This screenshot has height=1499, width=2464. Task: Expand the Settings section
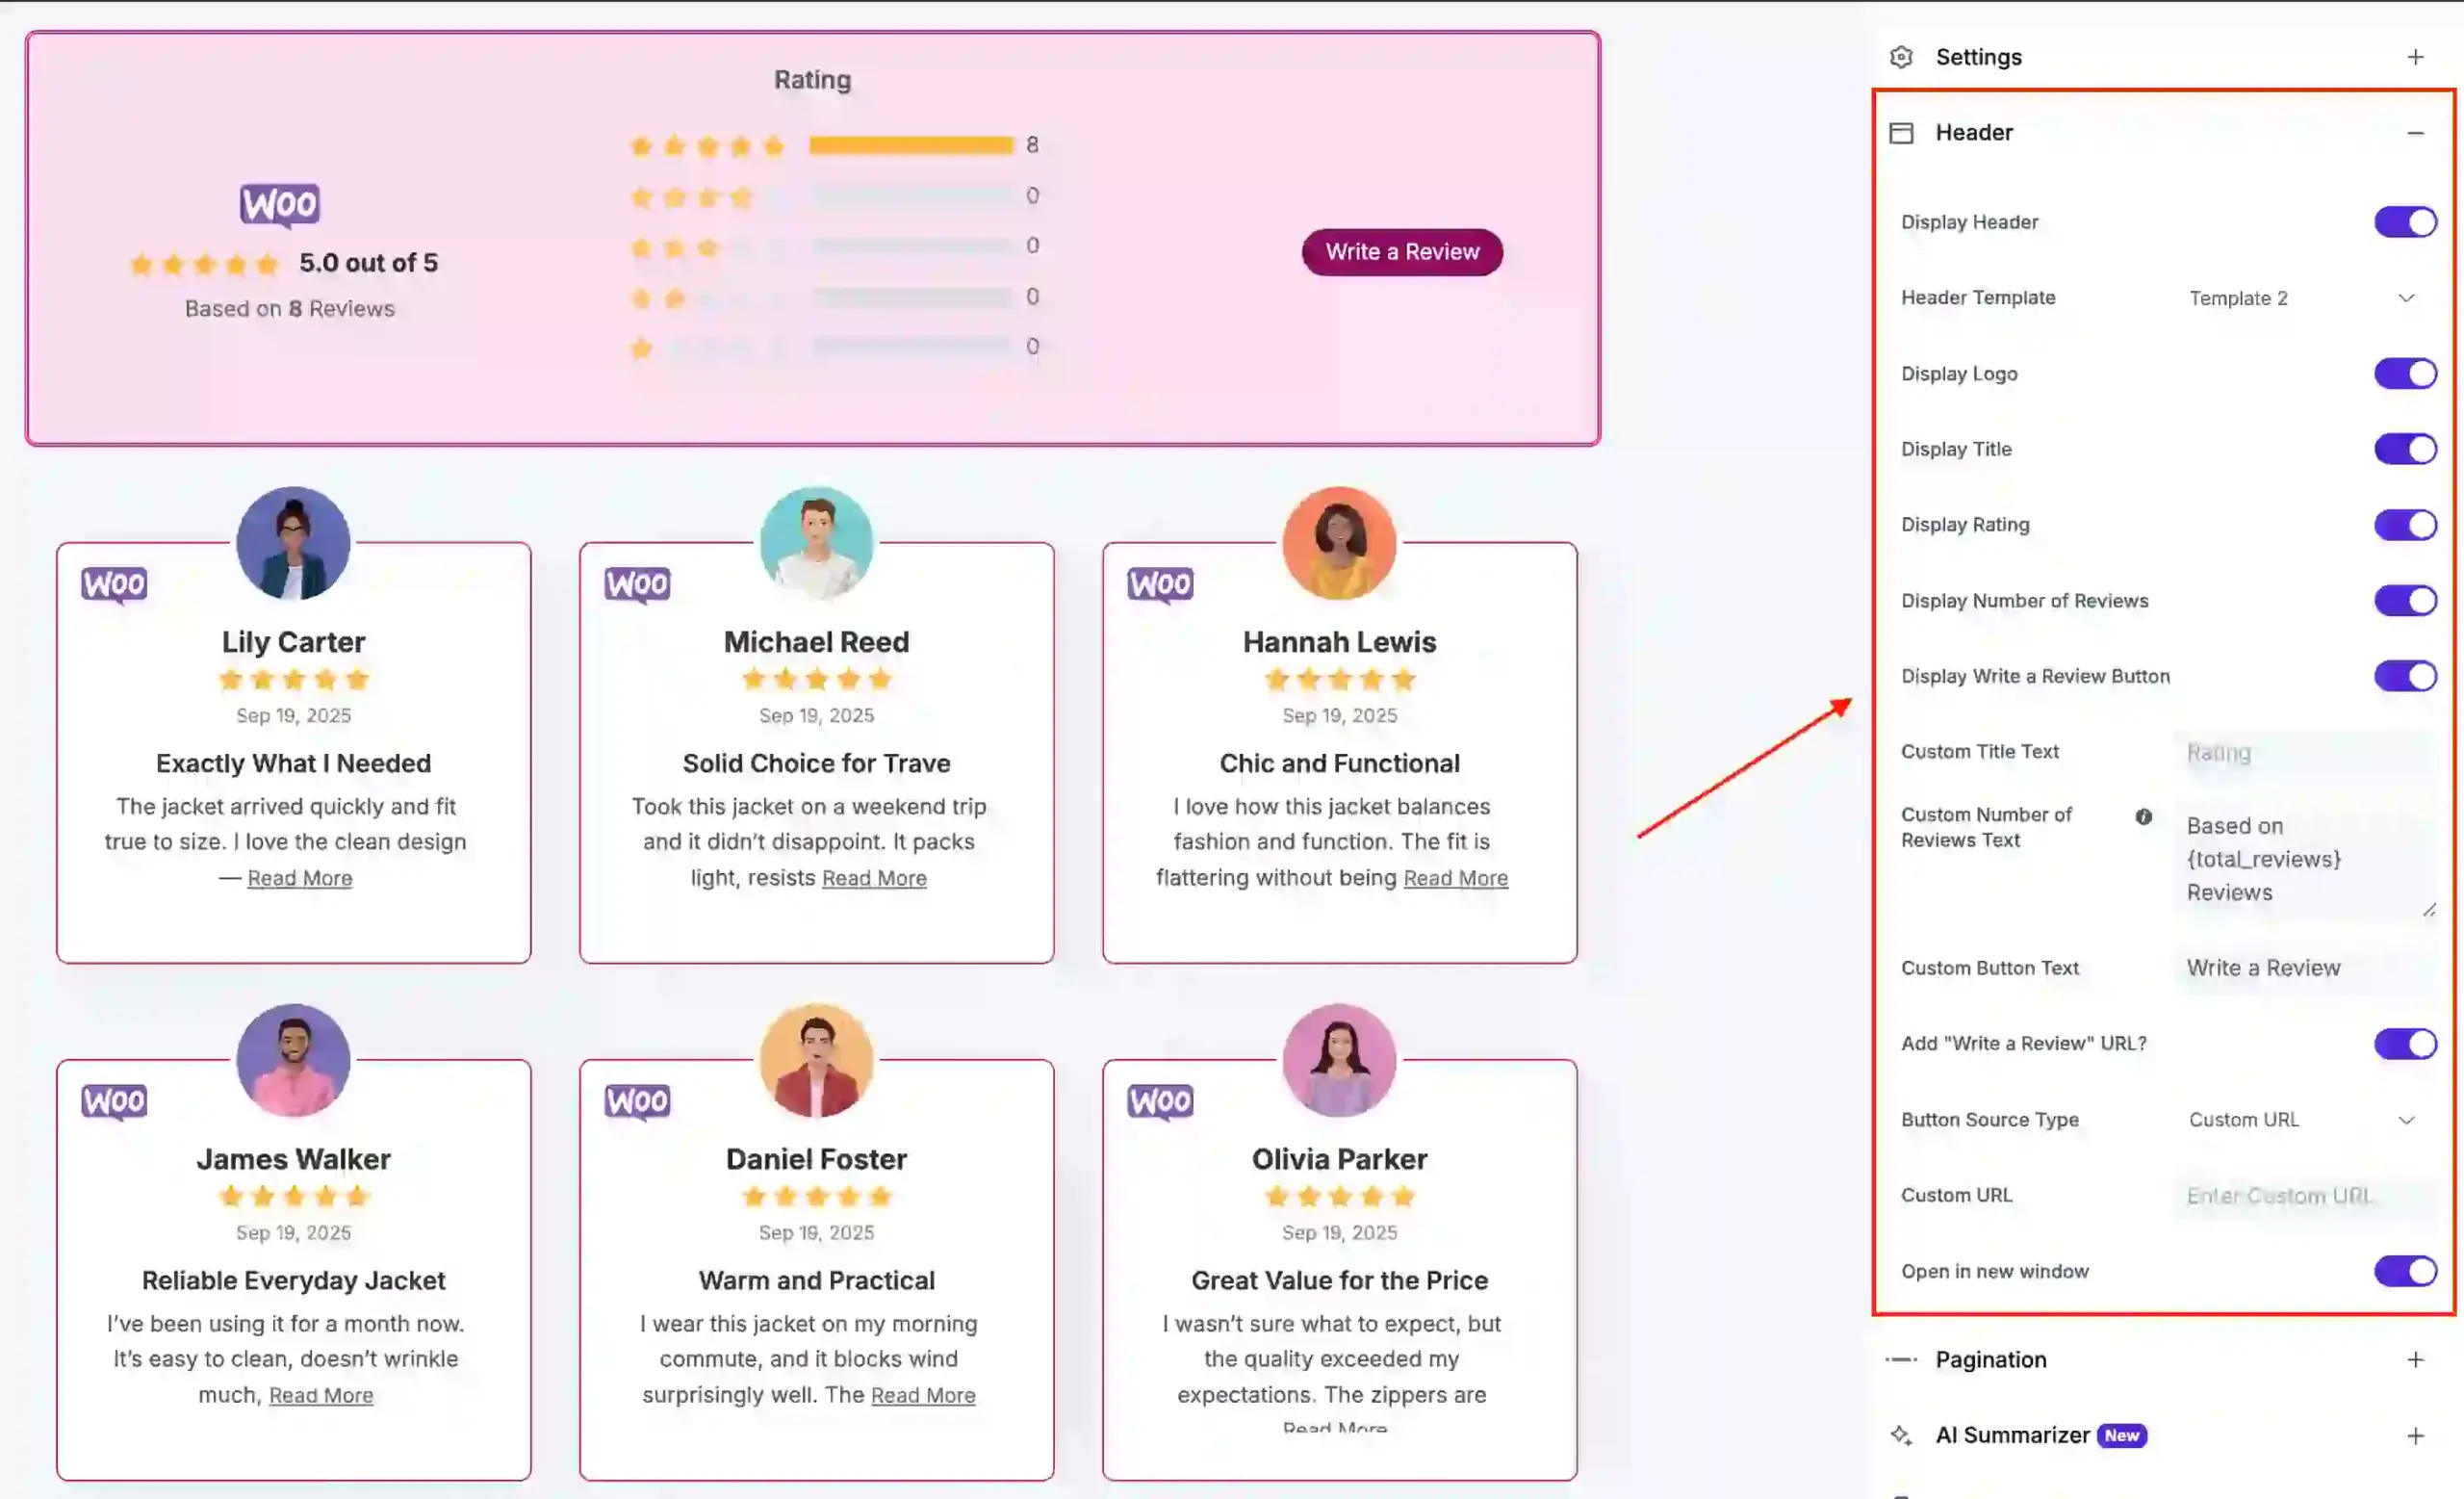[2416, 57]
